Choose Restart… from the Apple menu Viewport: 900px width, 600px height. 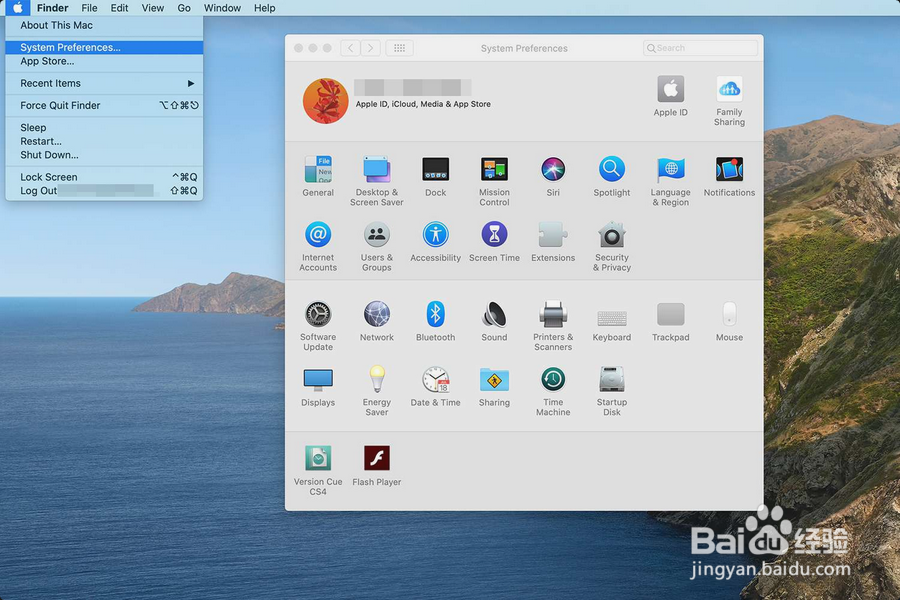coord(104,141)
